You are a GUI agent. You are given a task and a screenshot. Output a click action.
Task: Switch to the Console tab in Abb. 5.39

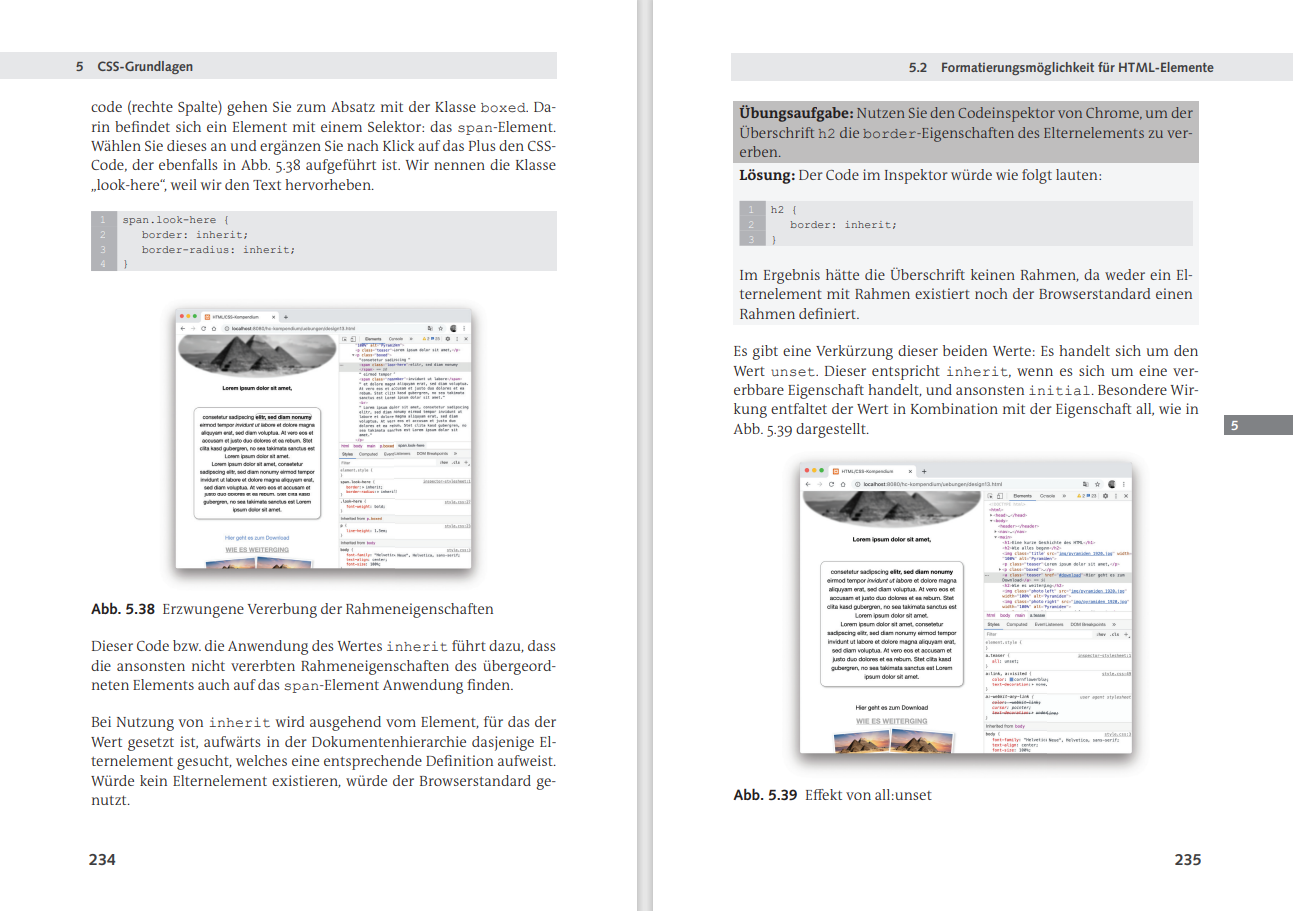click(1048, 496)
